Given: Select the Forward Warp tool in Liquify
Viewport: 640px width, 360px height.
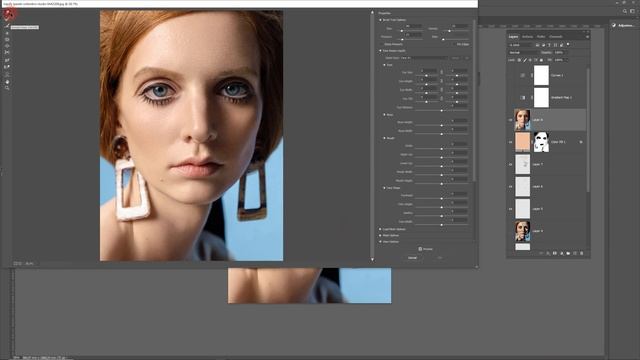Looking at the screenshot, I should click(9, 14).
